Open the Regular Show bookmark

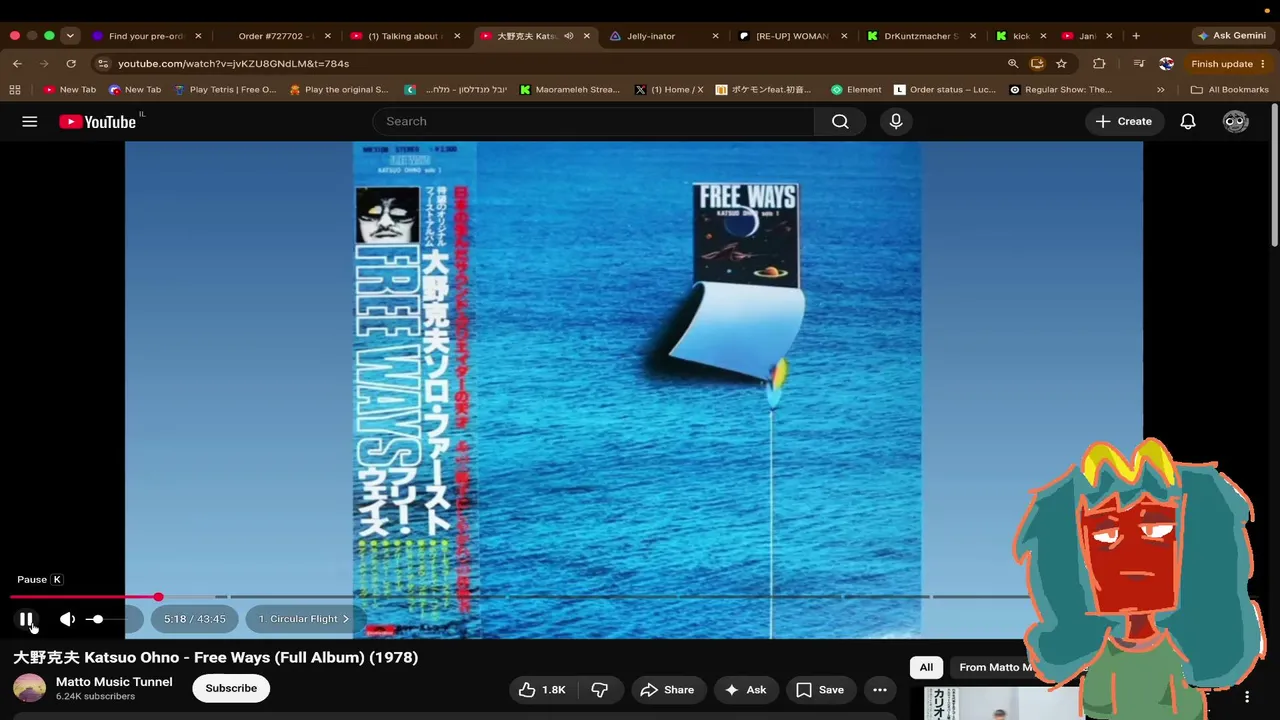point(1060,89)
